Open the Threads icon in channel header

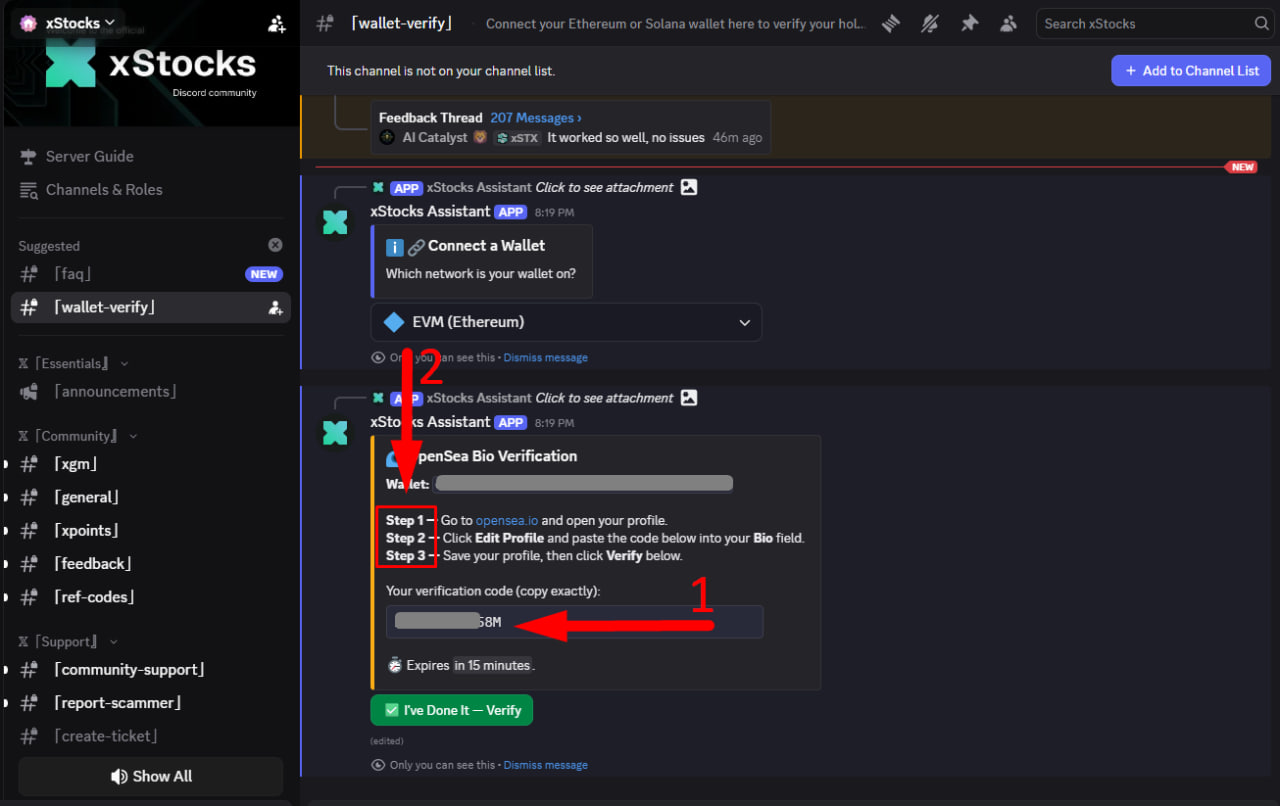891,23
